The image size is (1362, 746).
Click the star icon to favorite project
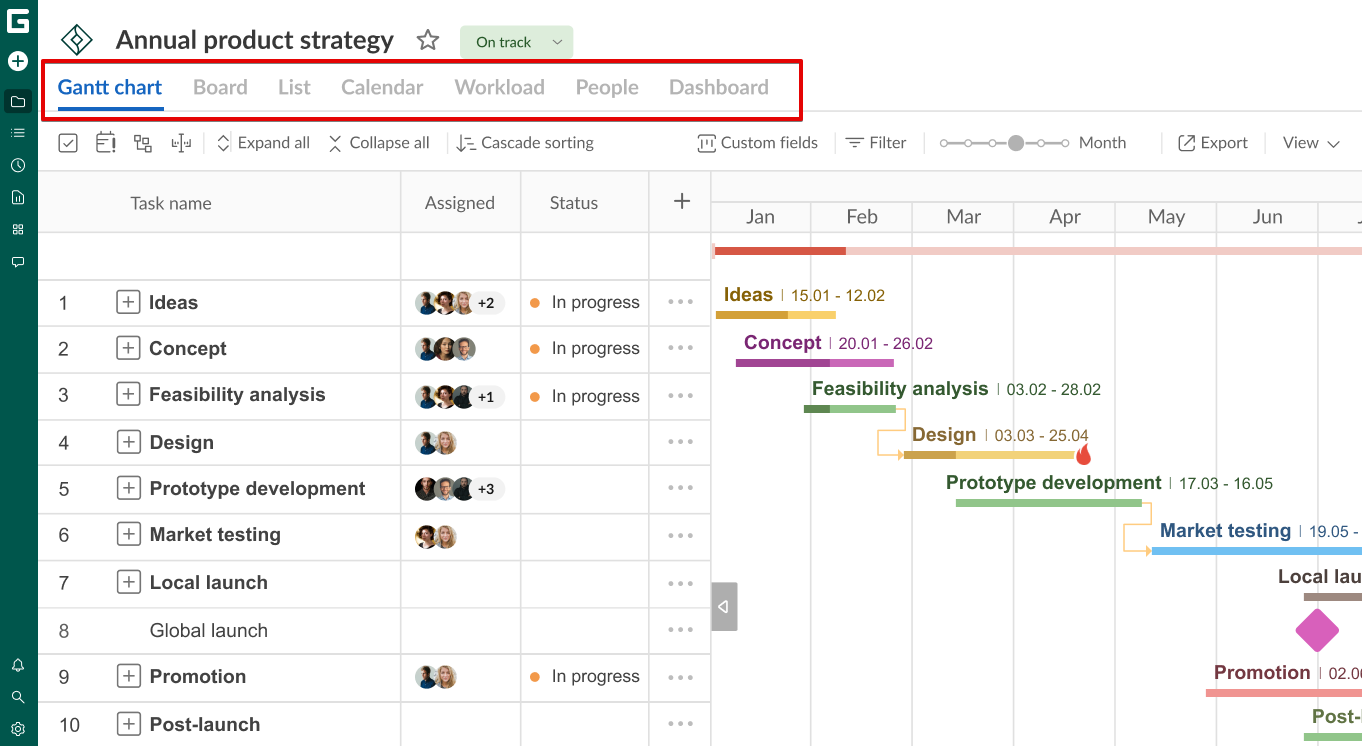(428, 40)
